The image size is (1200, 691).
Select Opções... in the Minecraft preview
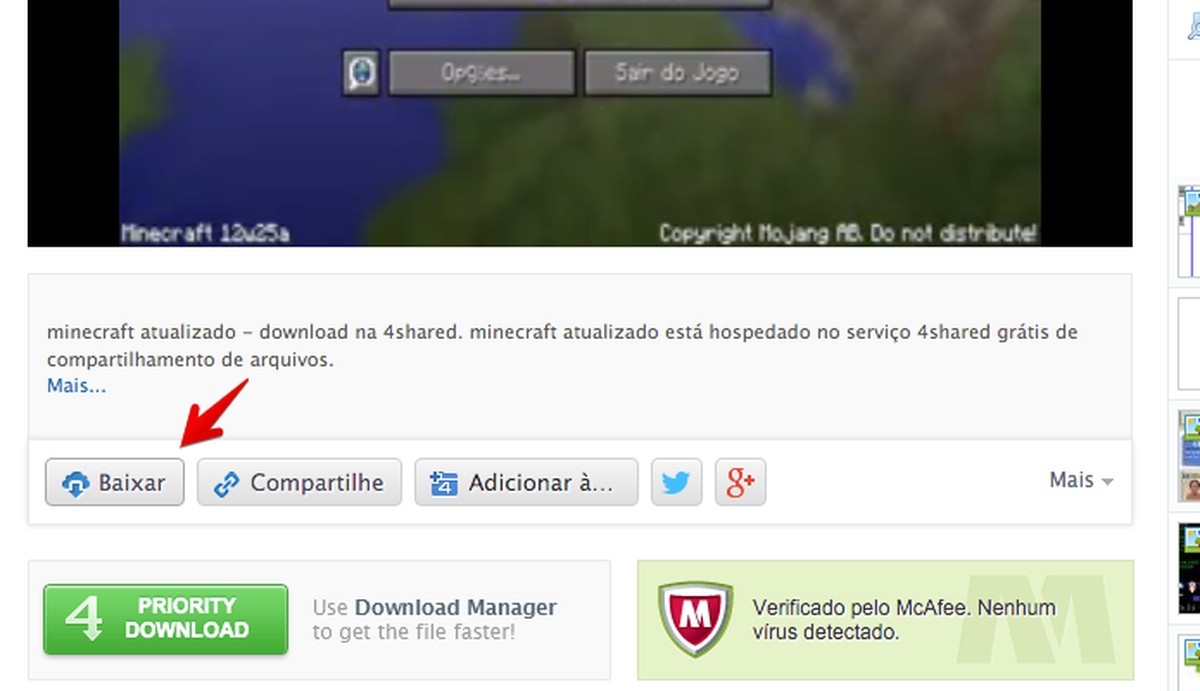[481, 73]
